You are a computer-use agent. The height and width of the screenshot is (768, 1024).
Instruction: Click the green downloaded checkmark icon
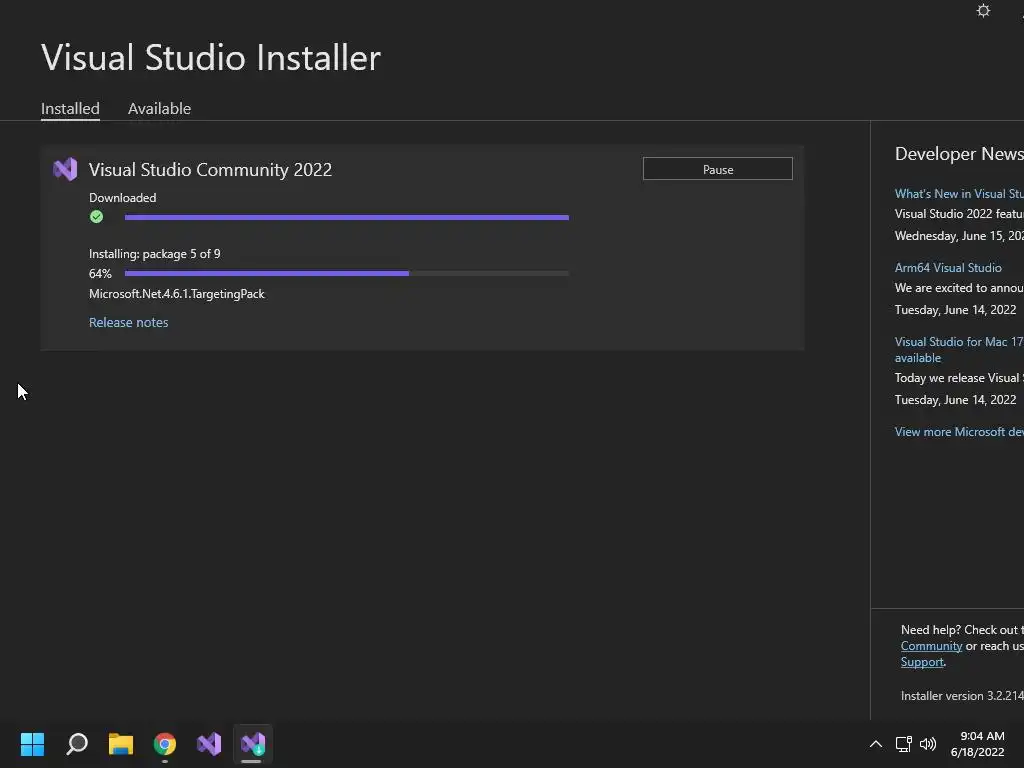click(97, 217)
